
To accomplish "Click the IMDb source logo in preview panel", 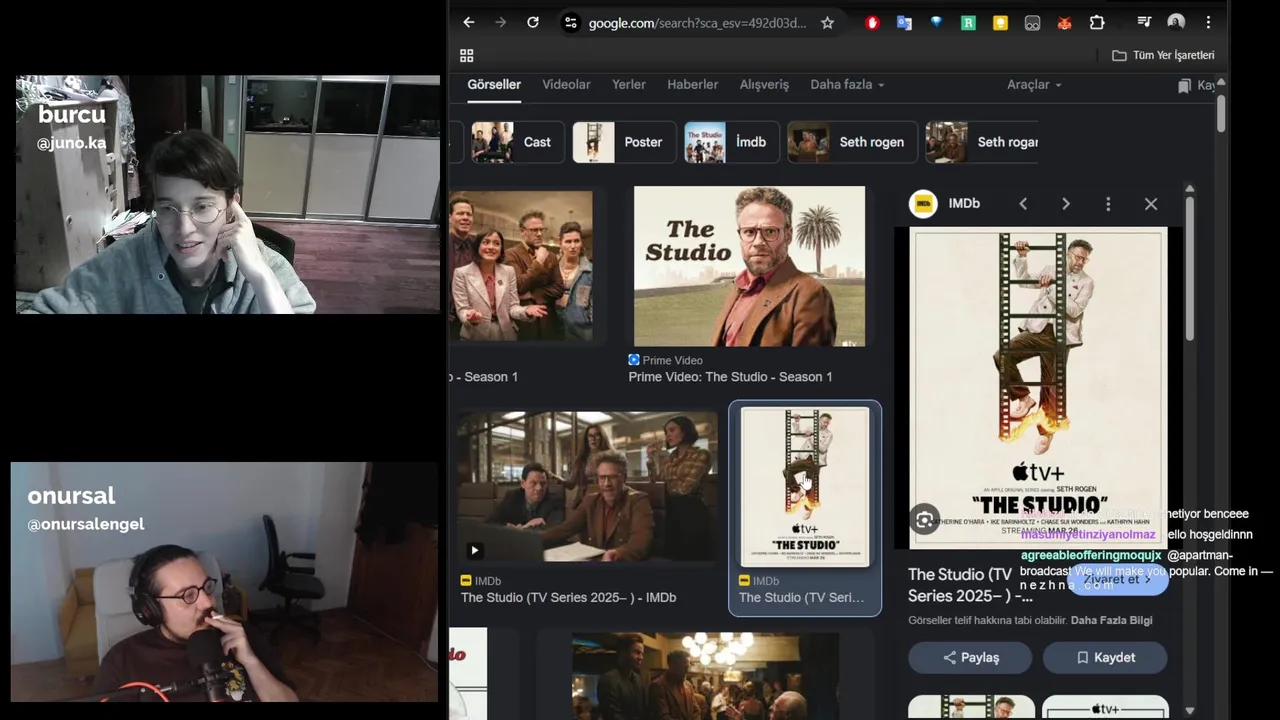I will (923, 204).
